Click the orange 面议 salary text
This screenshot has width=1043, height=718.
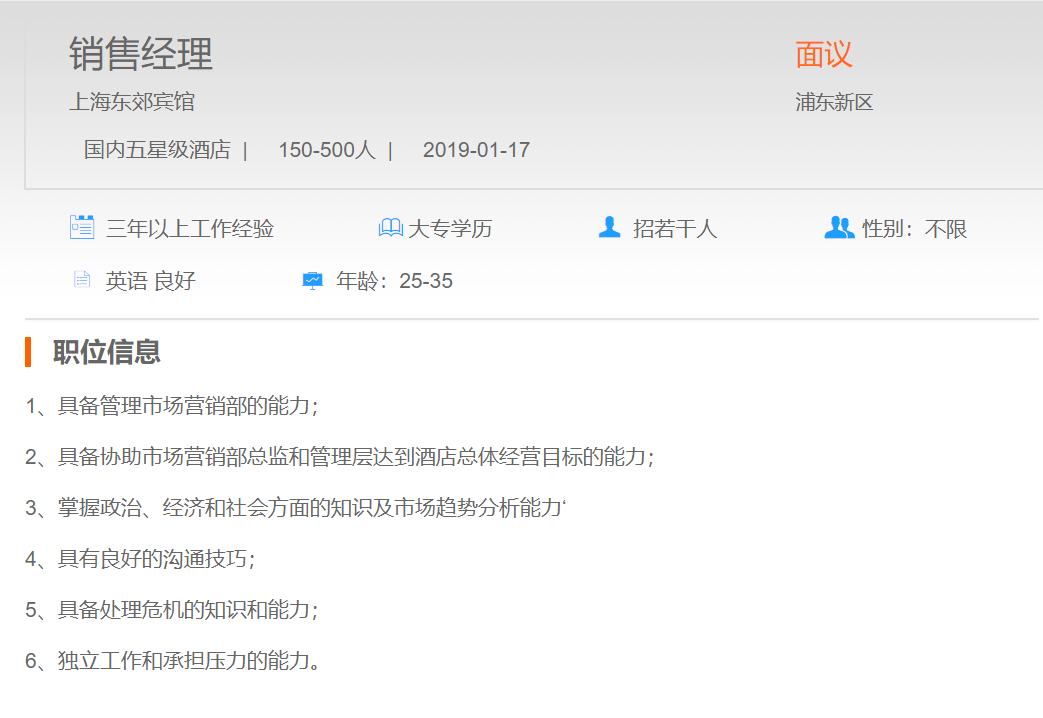824,54
